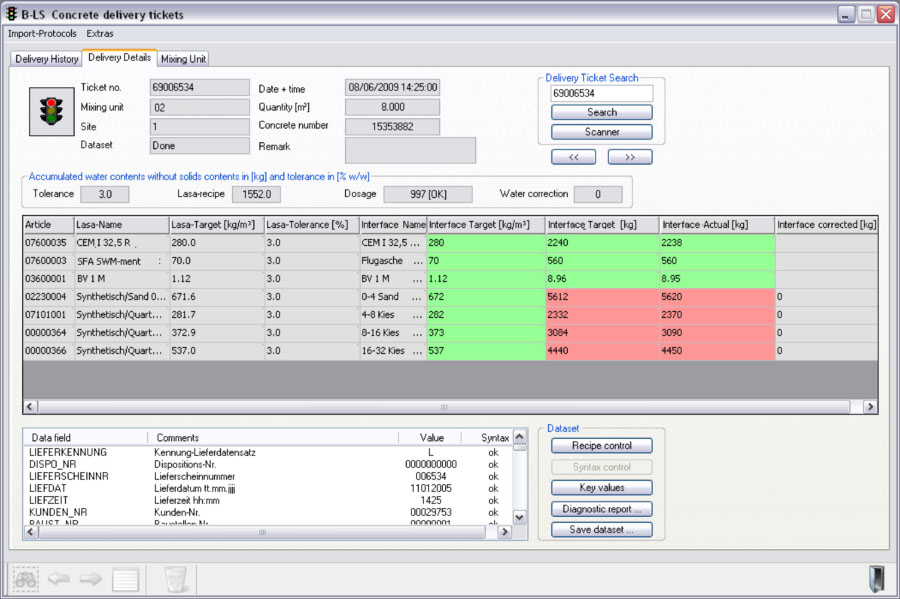Click the recycle bin icon in bottom toolbar
900x599 pixels.
tap(176, 579)
